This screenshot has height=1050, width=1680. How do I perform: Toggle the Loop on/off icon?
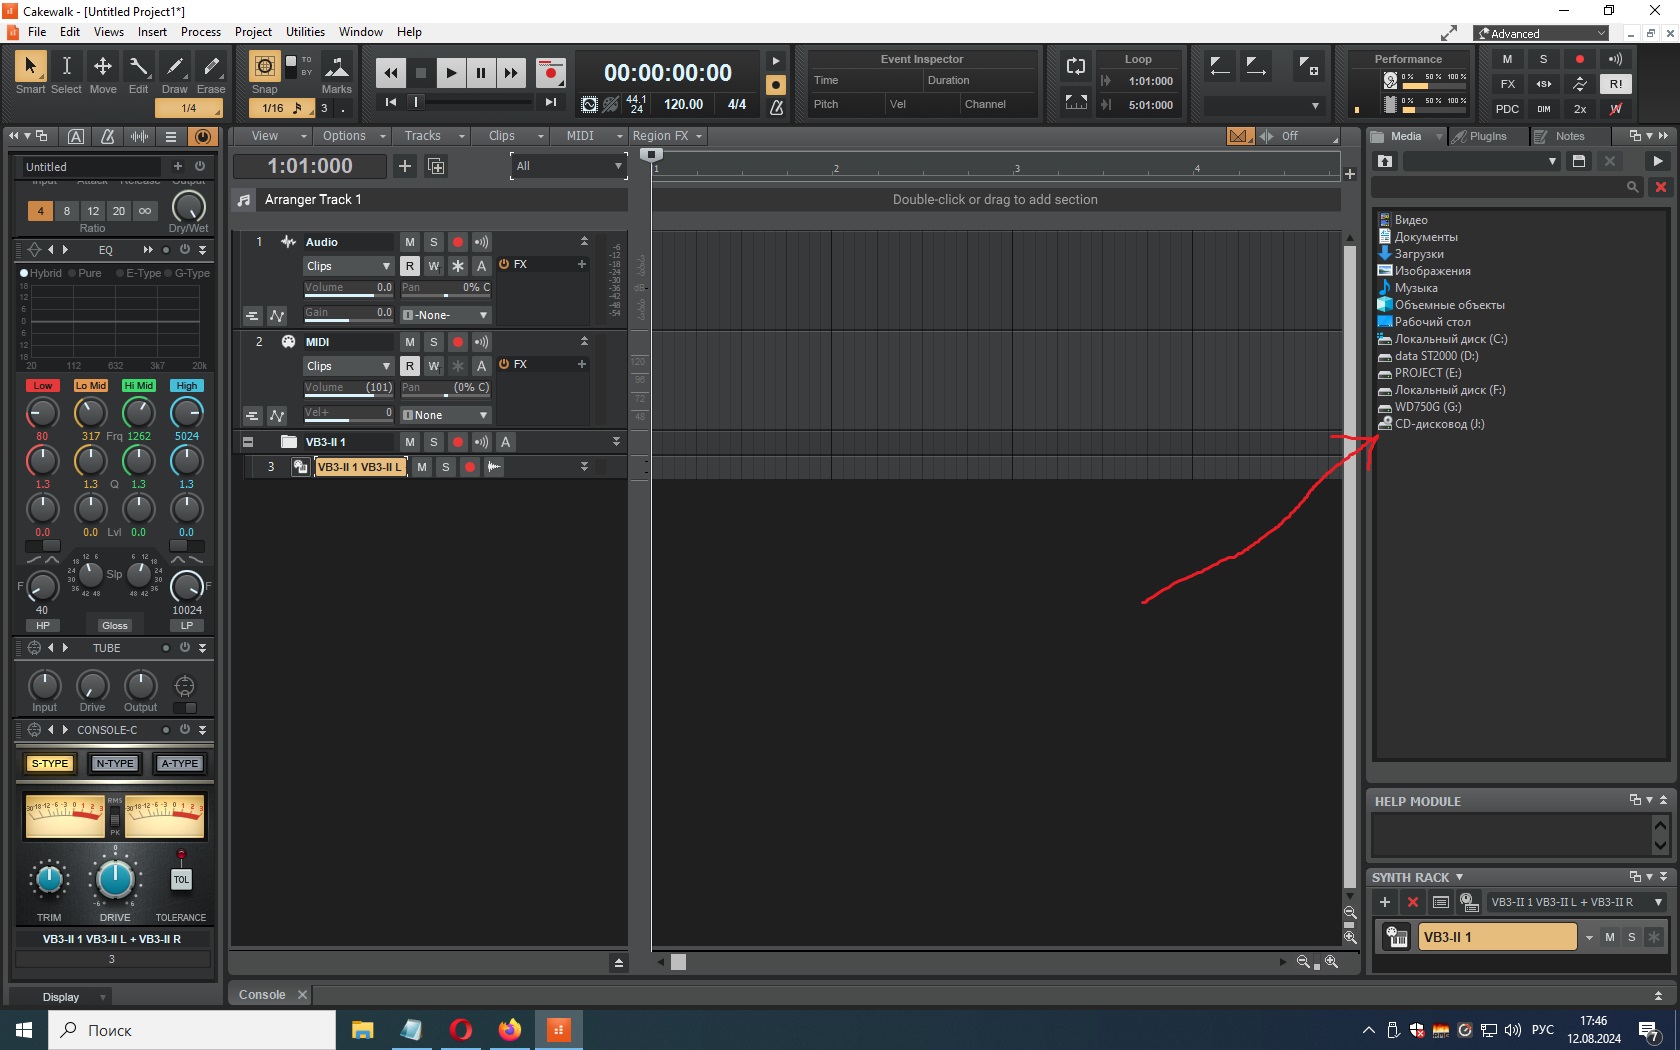[x=1076, y=66]
